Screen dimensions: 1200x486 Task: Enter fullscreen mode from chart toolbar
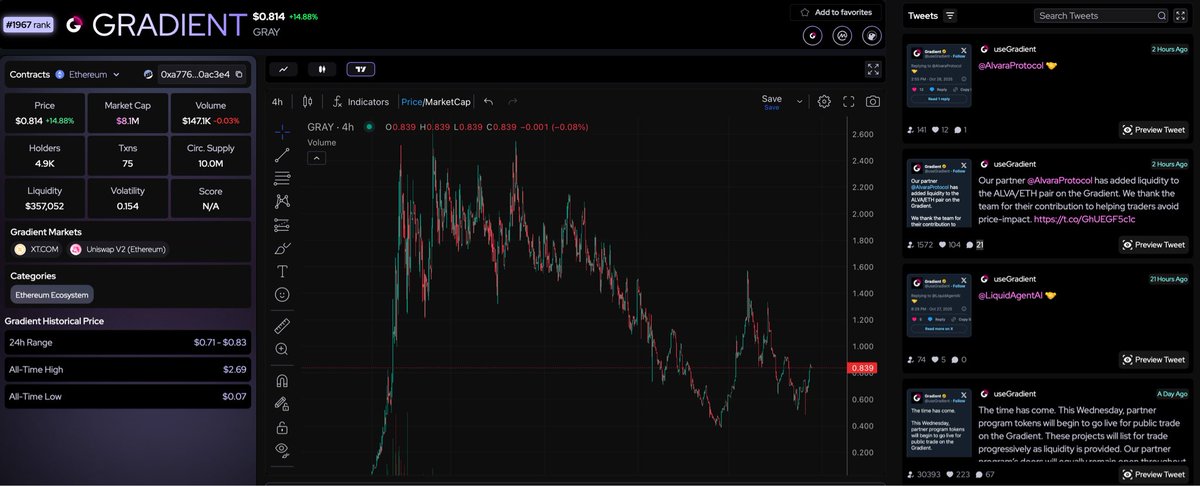point(849,101)
